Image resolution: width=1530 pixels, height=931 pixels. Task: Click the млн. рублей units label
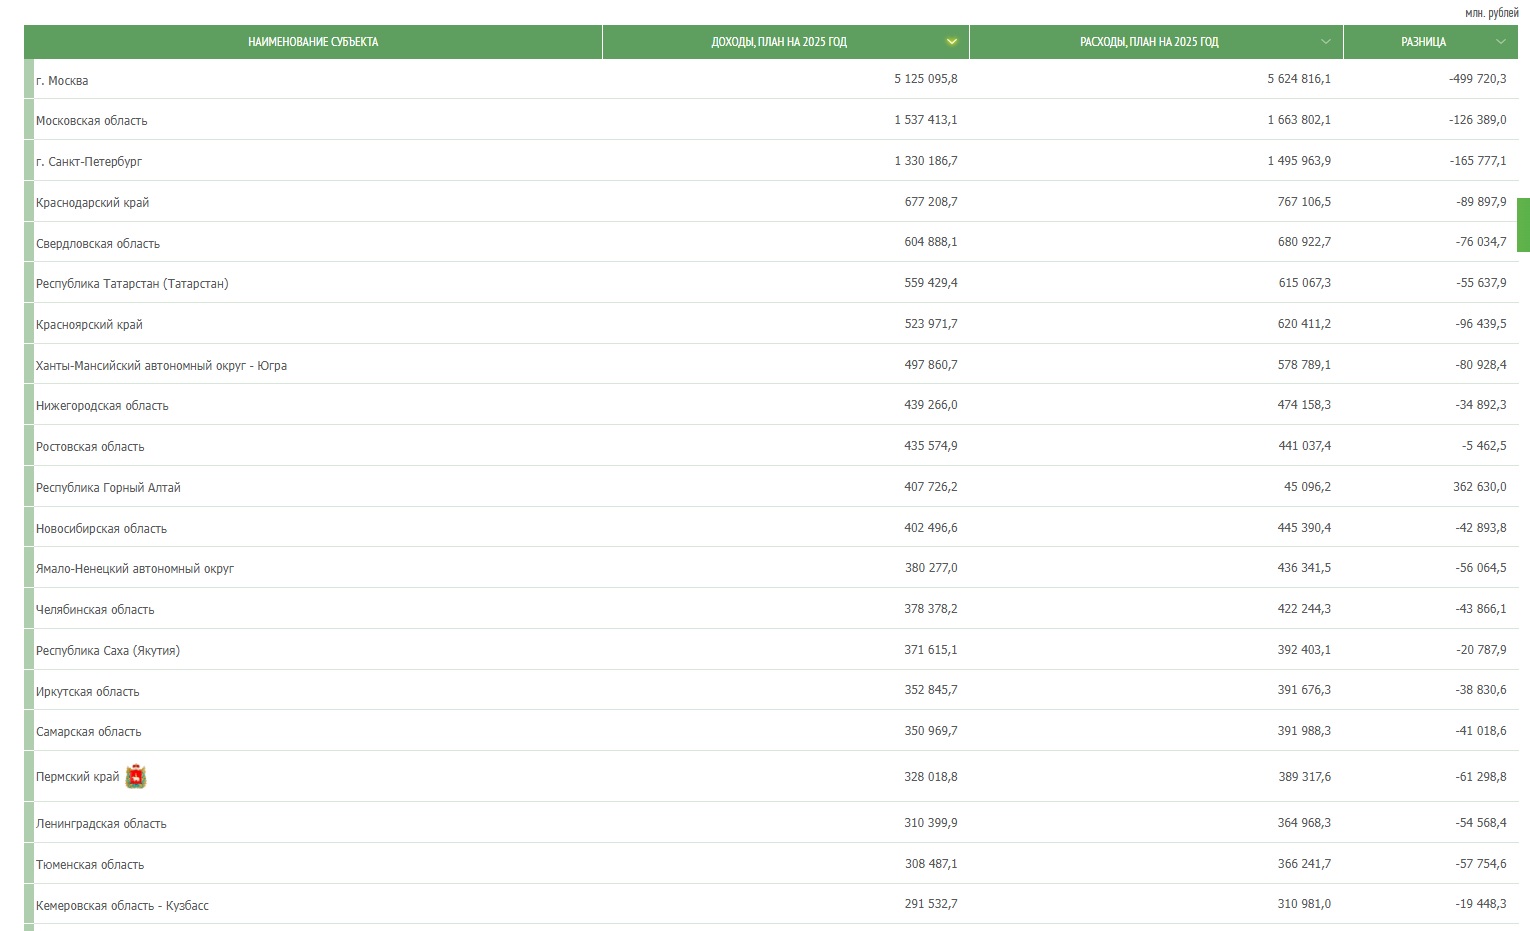(x=1491, y=13)
